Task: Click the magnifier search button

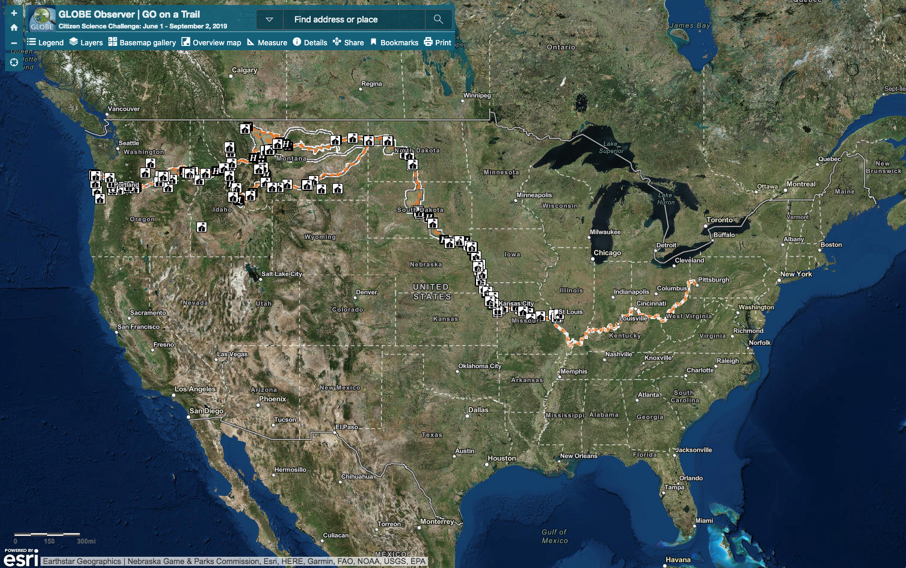Action: point(438,19)
